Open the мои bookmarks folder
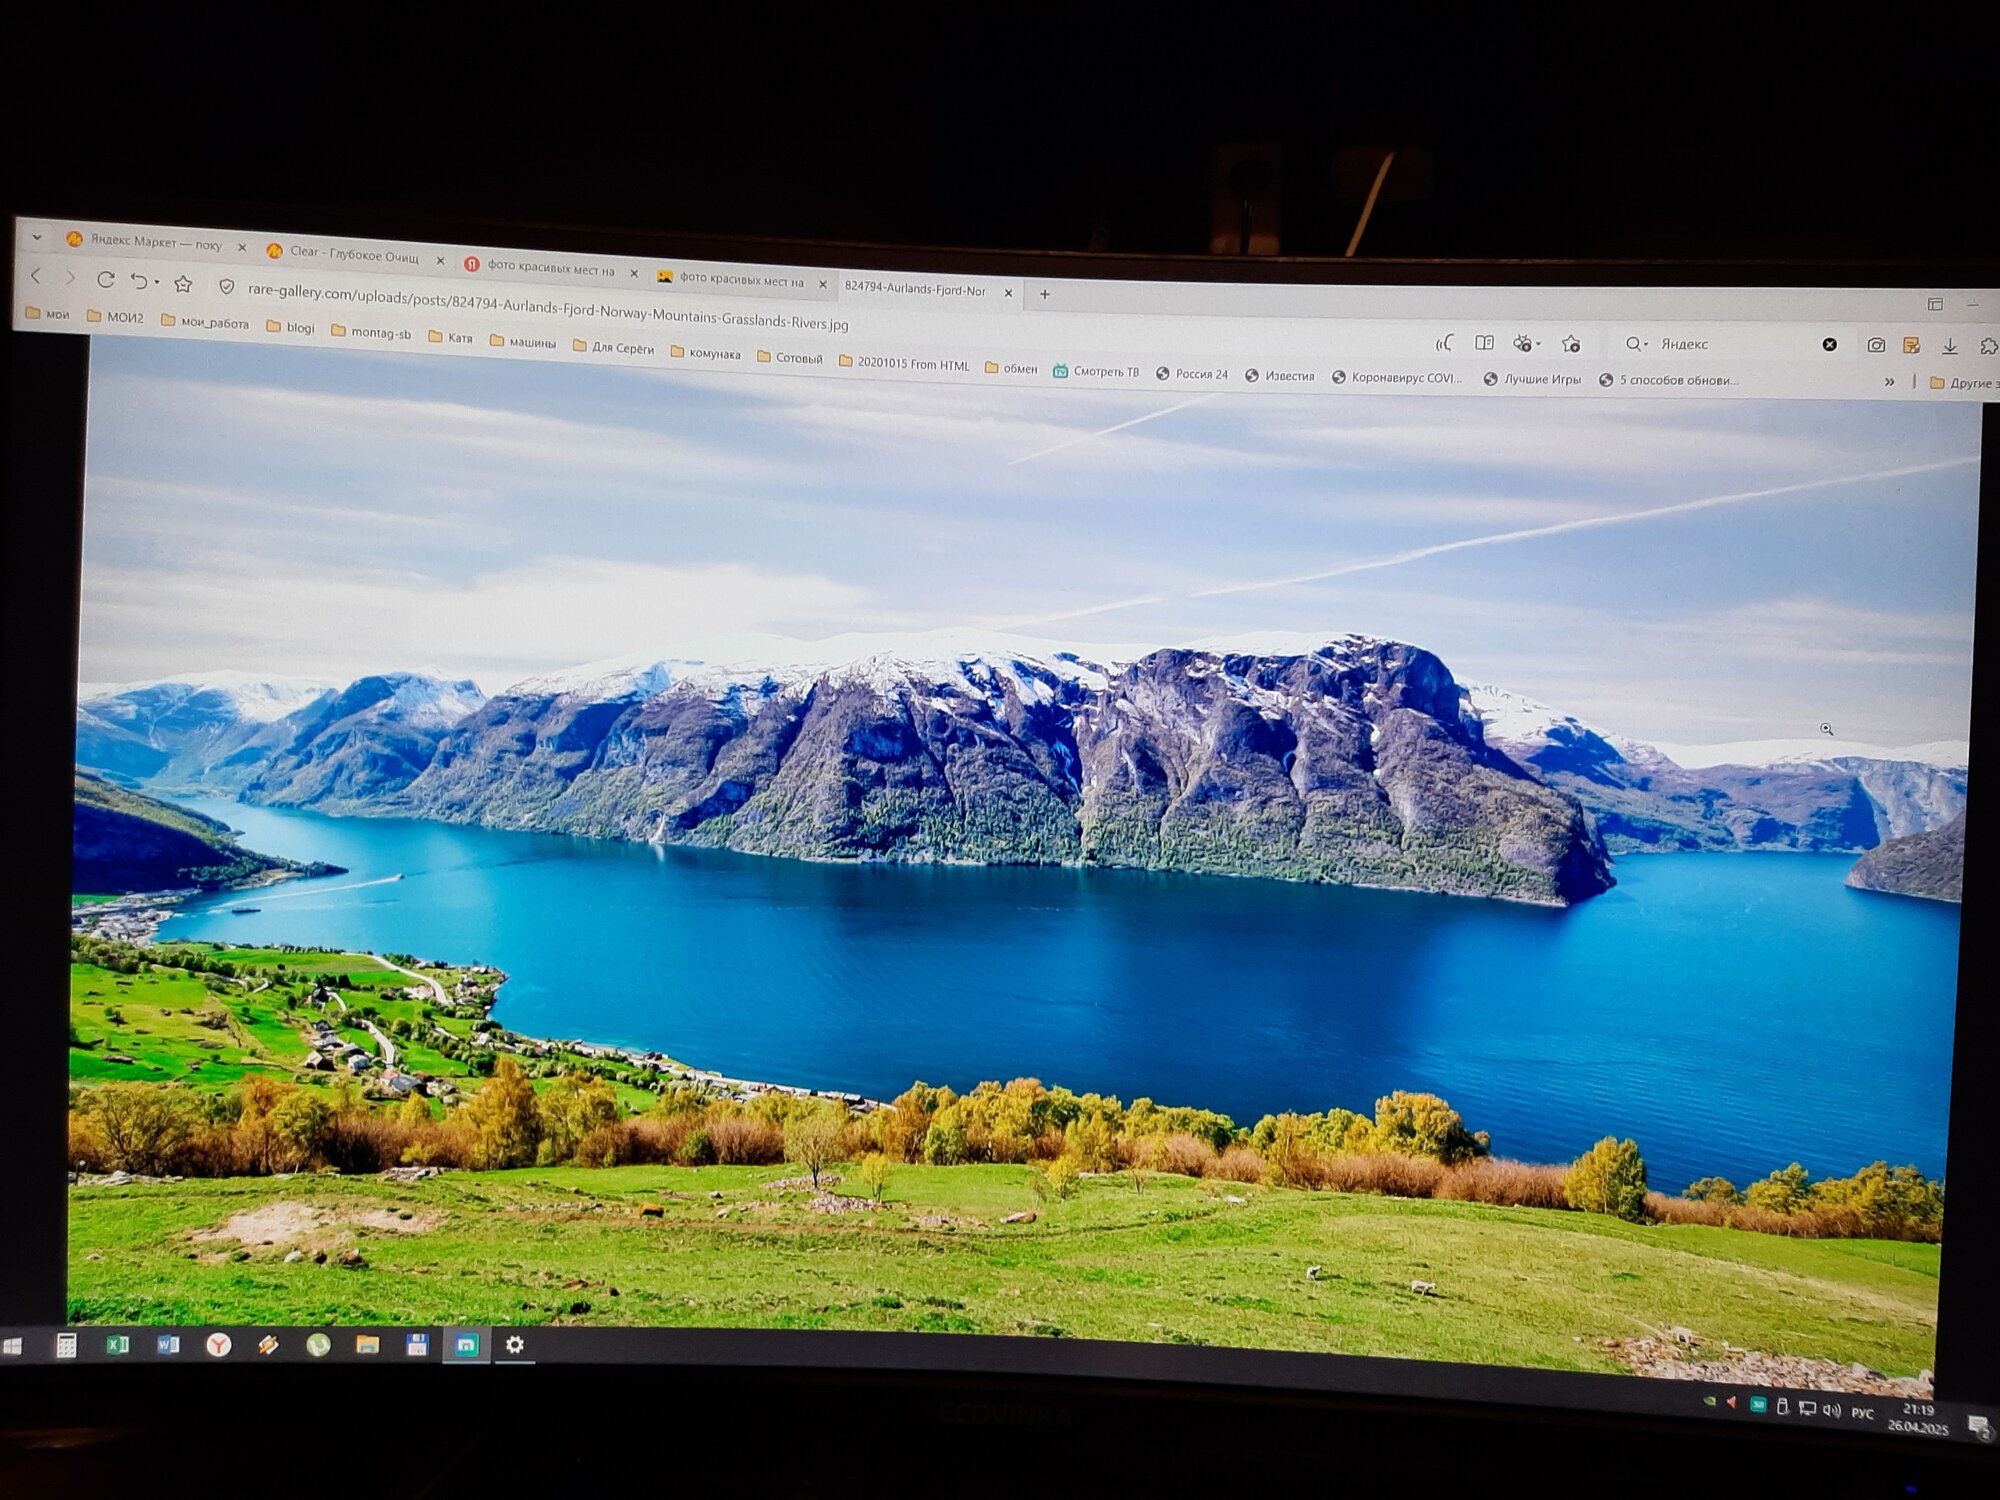 48,314
